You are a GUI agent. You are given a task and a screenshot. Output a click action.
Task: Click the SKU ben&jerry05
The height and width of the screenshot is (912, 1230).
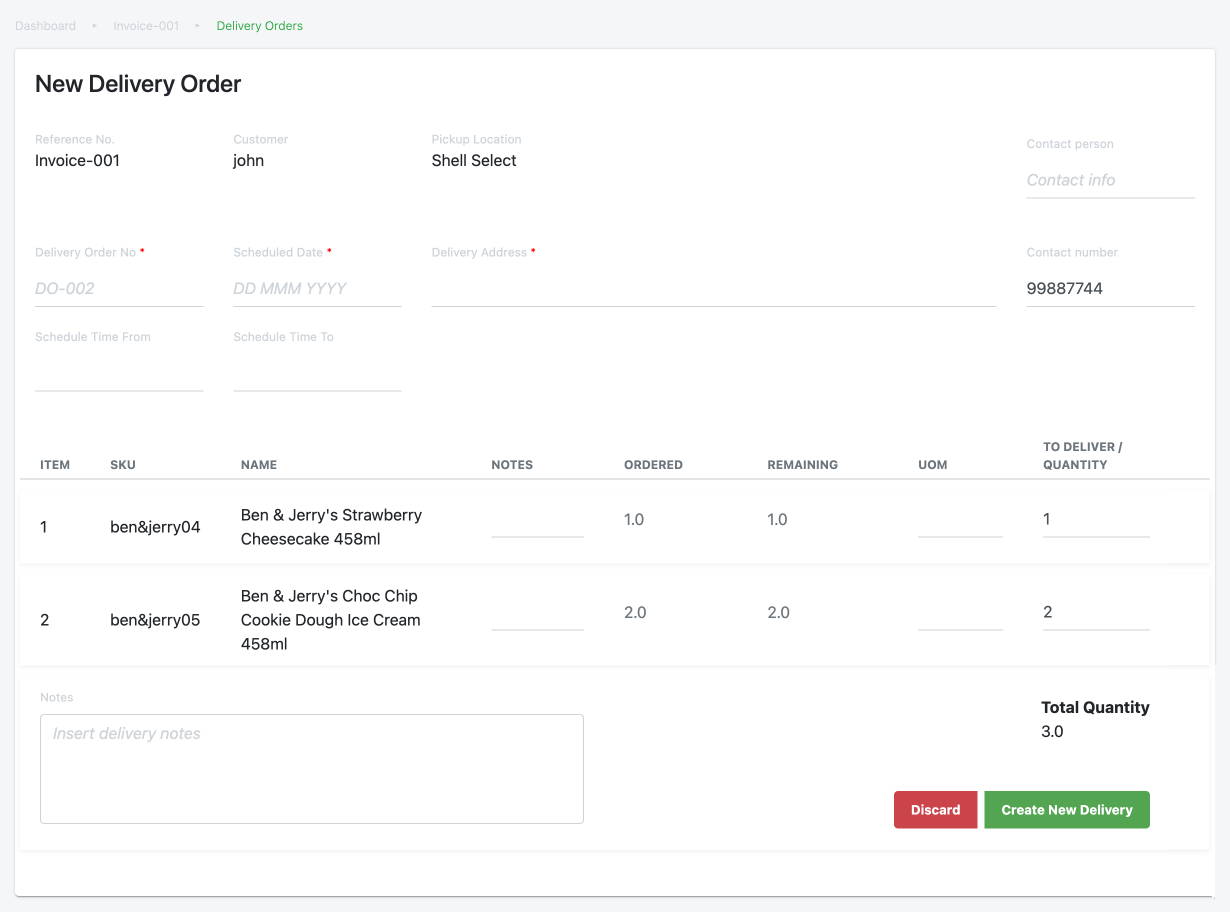click(155, 620)
